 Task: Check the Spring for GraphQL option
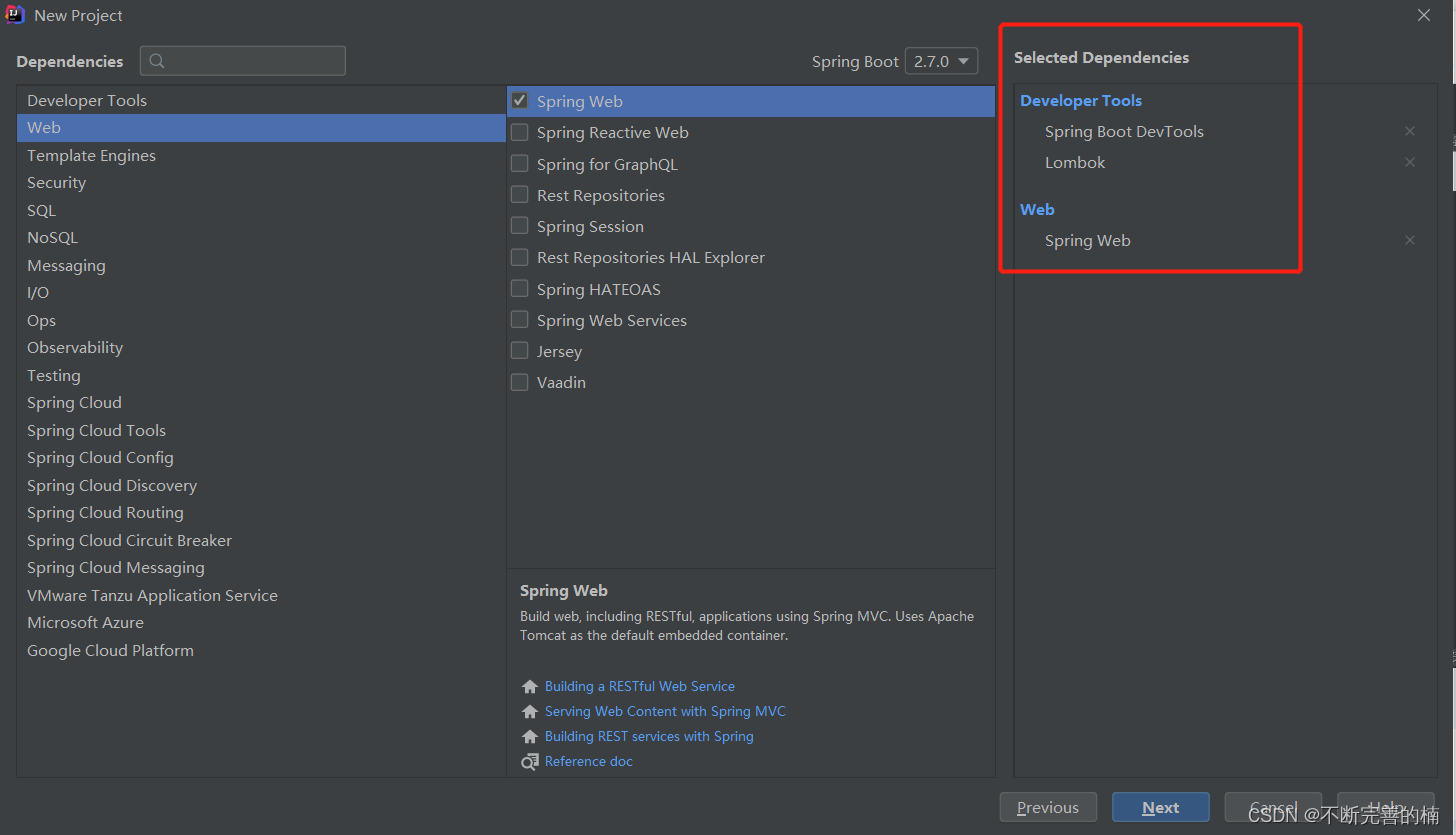click(x=520, y=163)
